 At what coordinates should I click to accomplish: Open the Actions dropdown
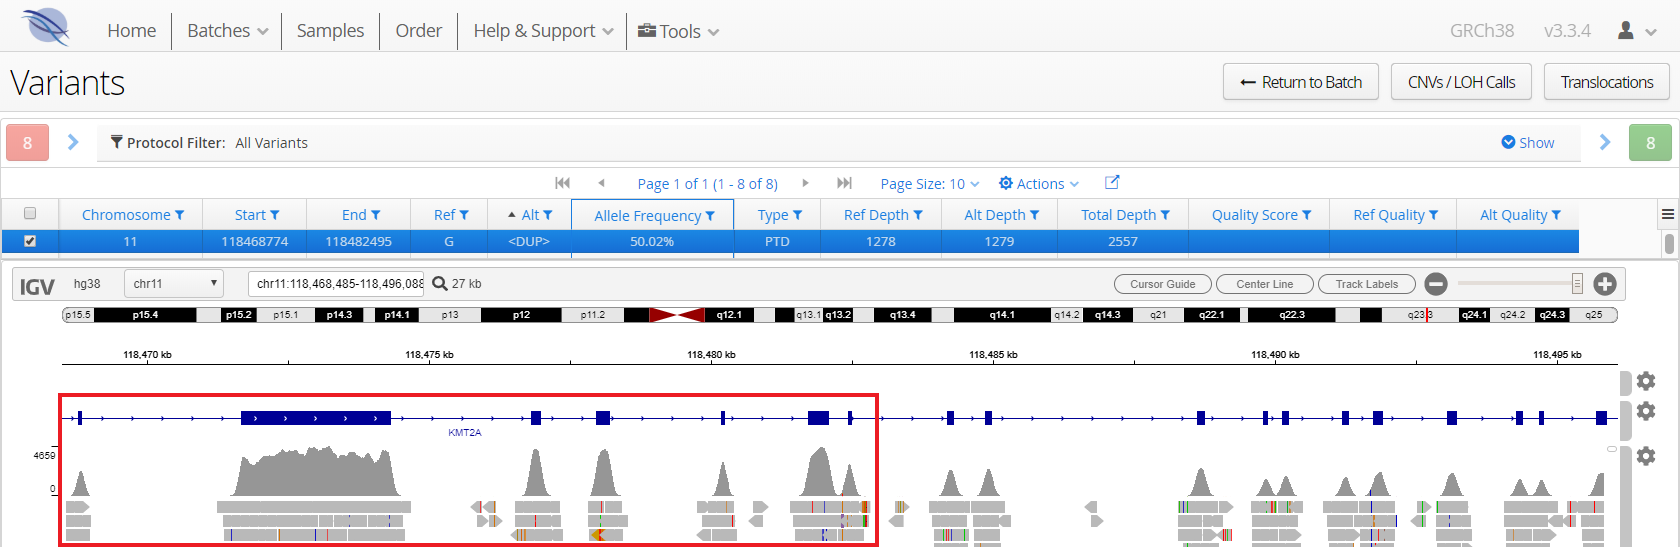pyautogui.click(x=1040, y=184)
